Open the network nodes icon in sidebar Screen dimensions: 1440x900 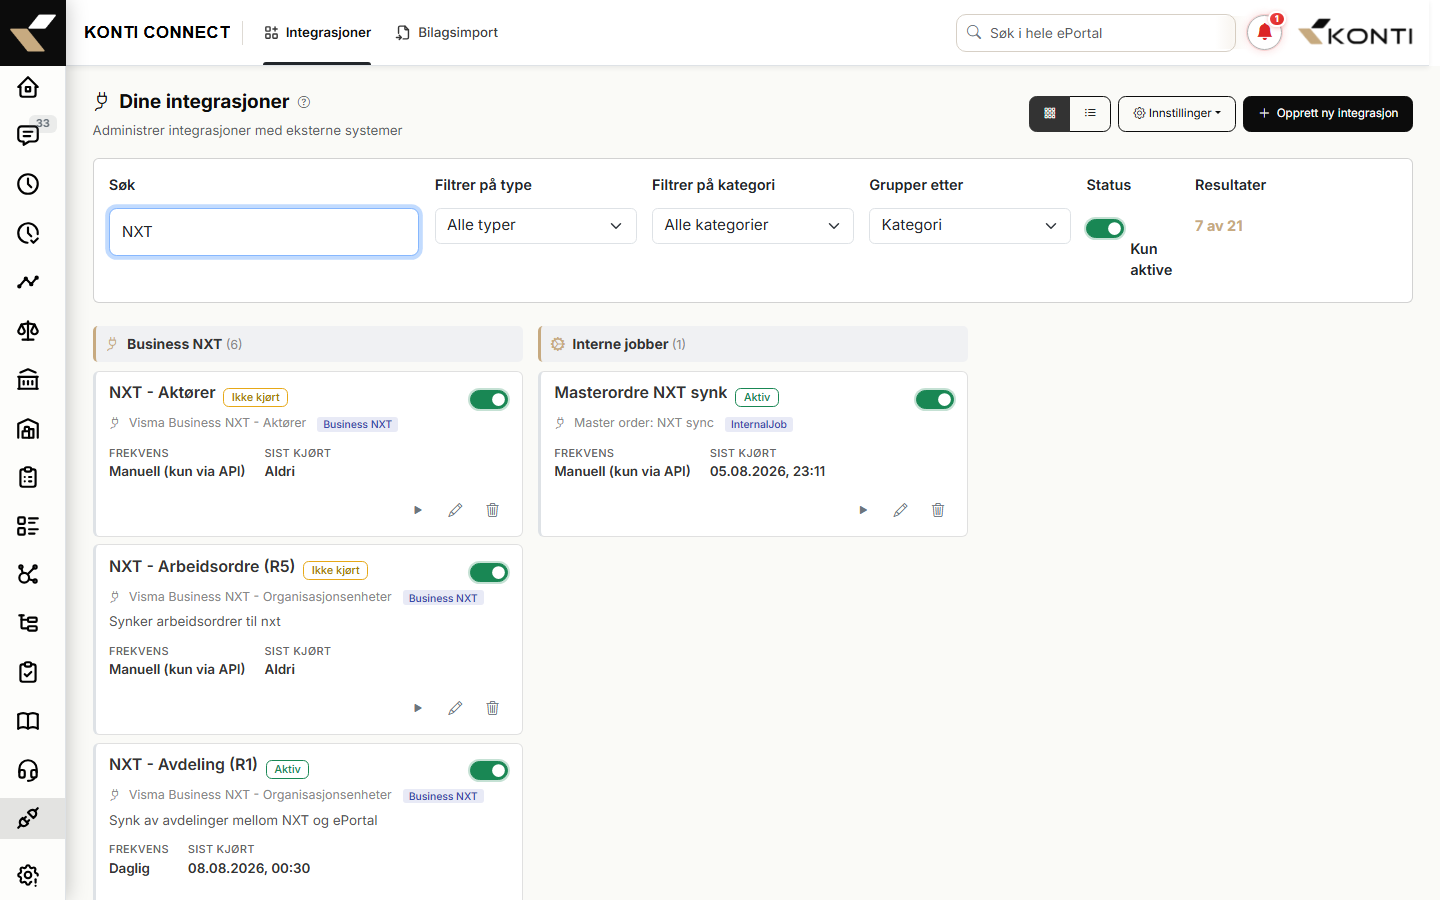[x=28, y=574]
